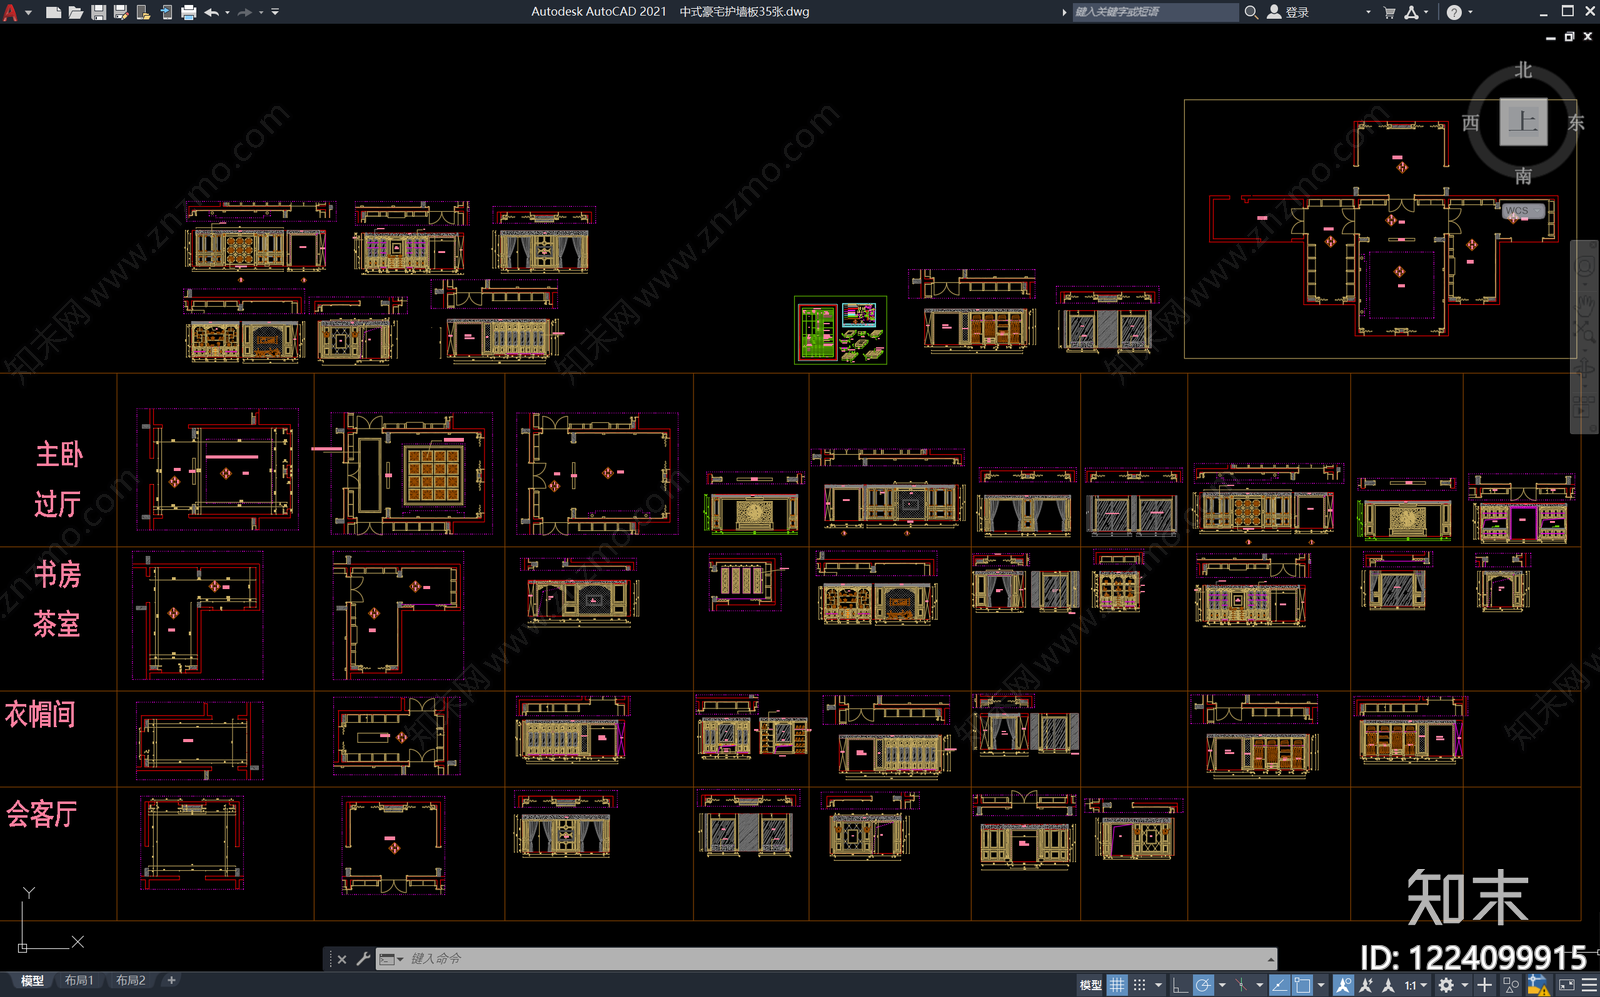The image size is (1600, 997).
Task: Click the keyword search input field
Action: click(x=1155, y=12)
